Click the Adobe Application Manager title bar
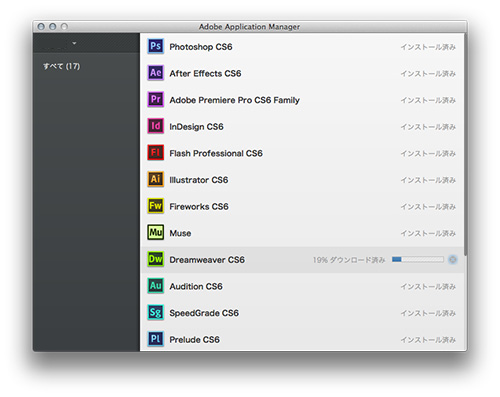The image size is (500, 397). tap(250, 27)
